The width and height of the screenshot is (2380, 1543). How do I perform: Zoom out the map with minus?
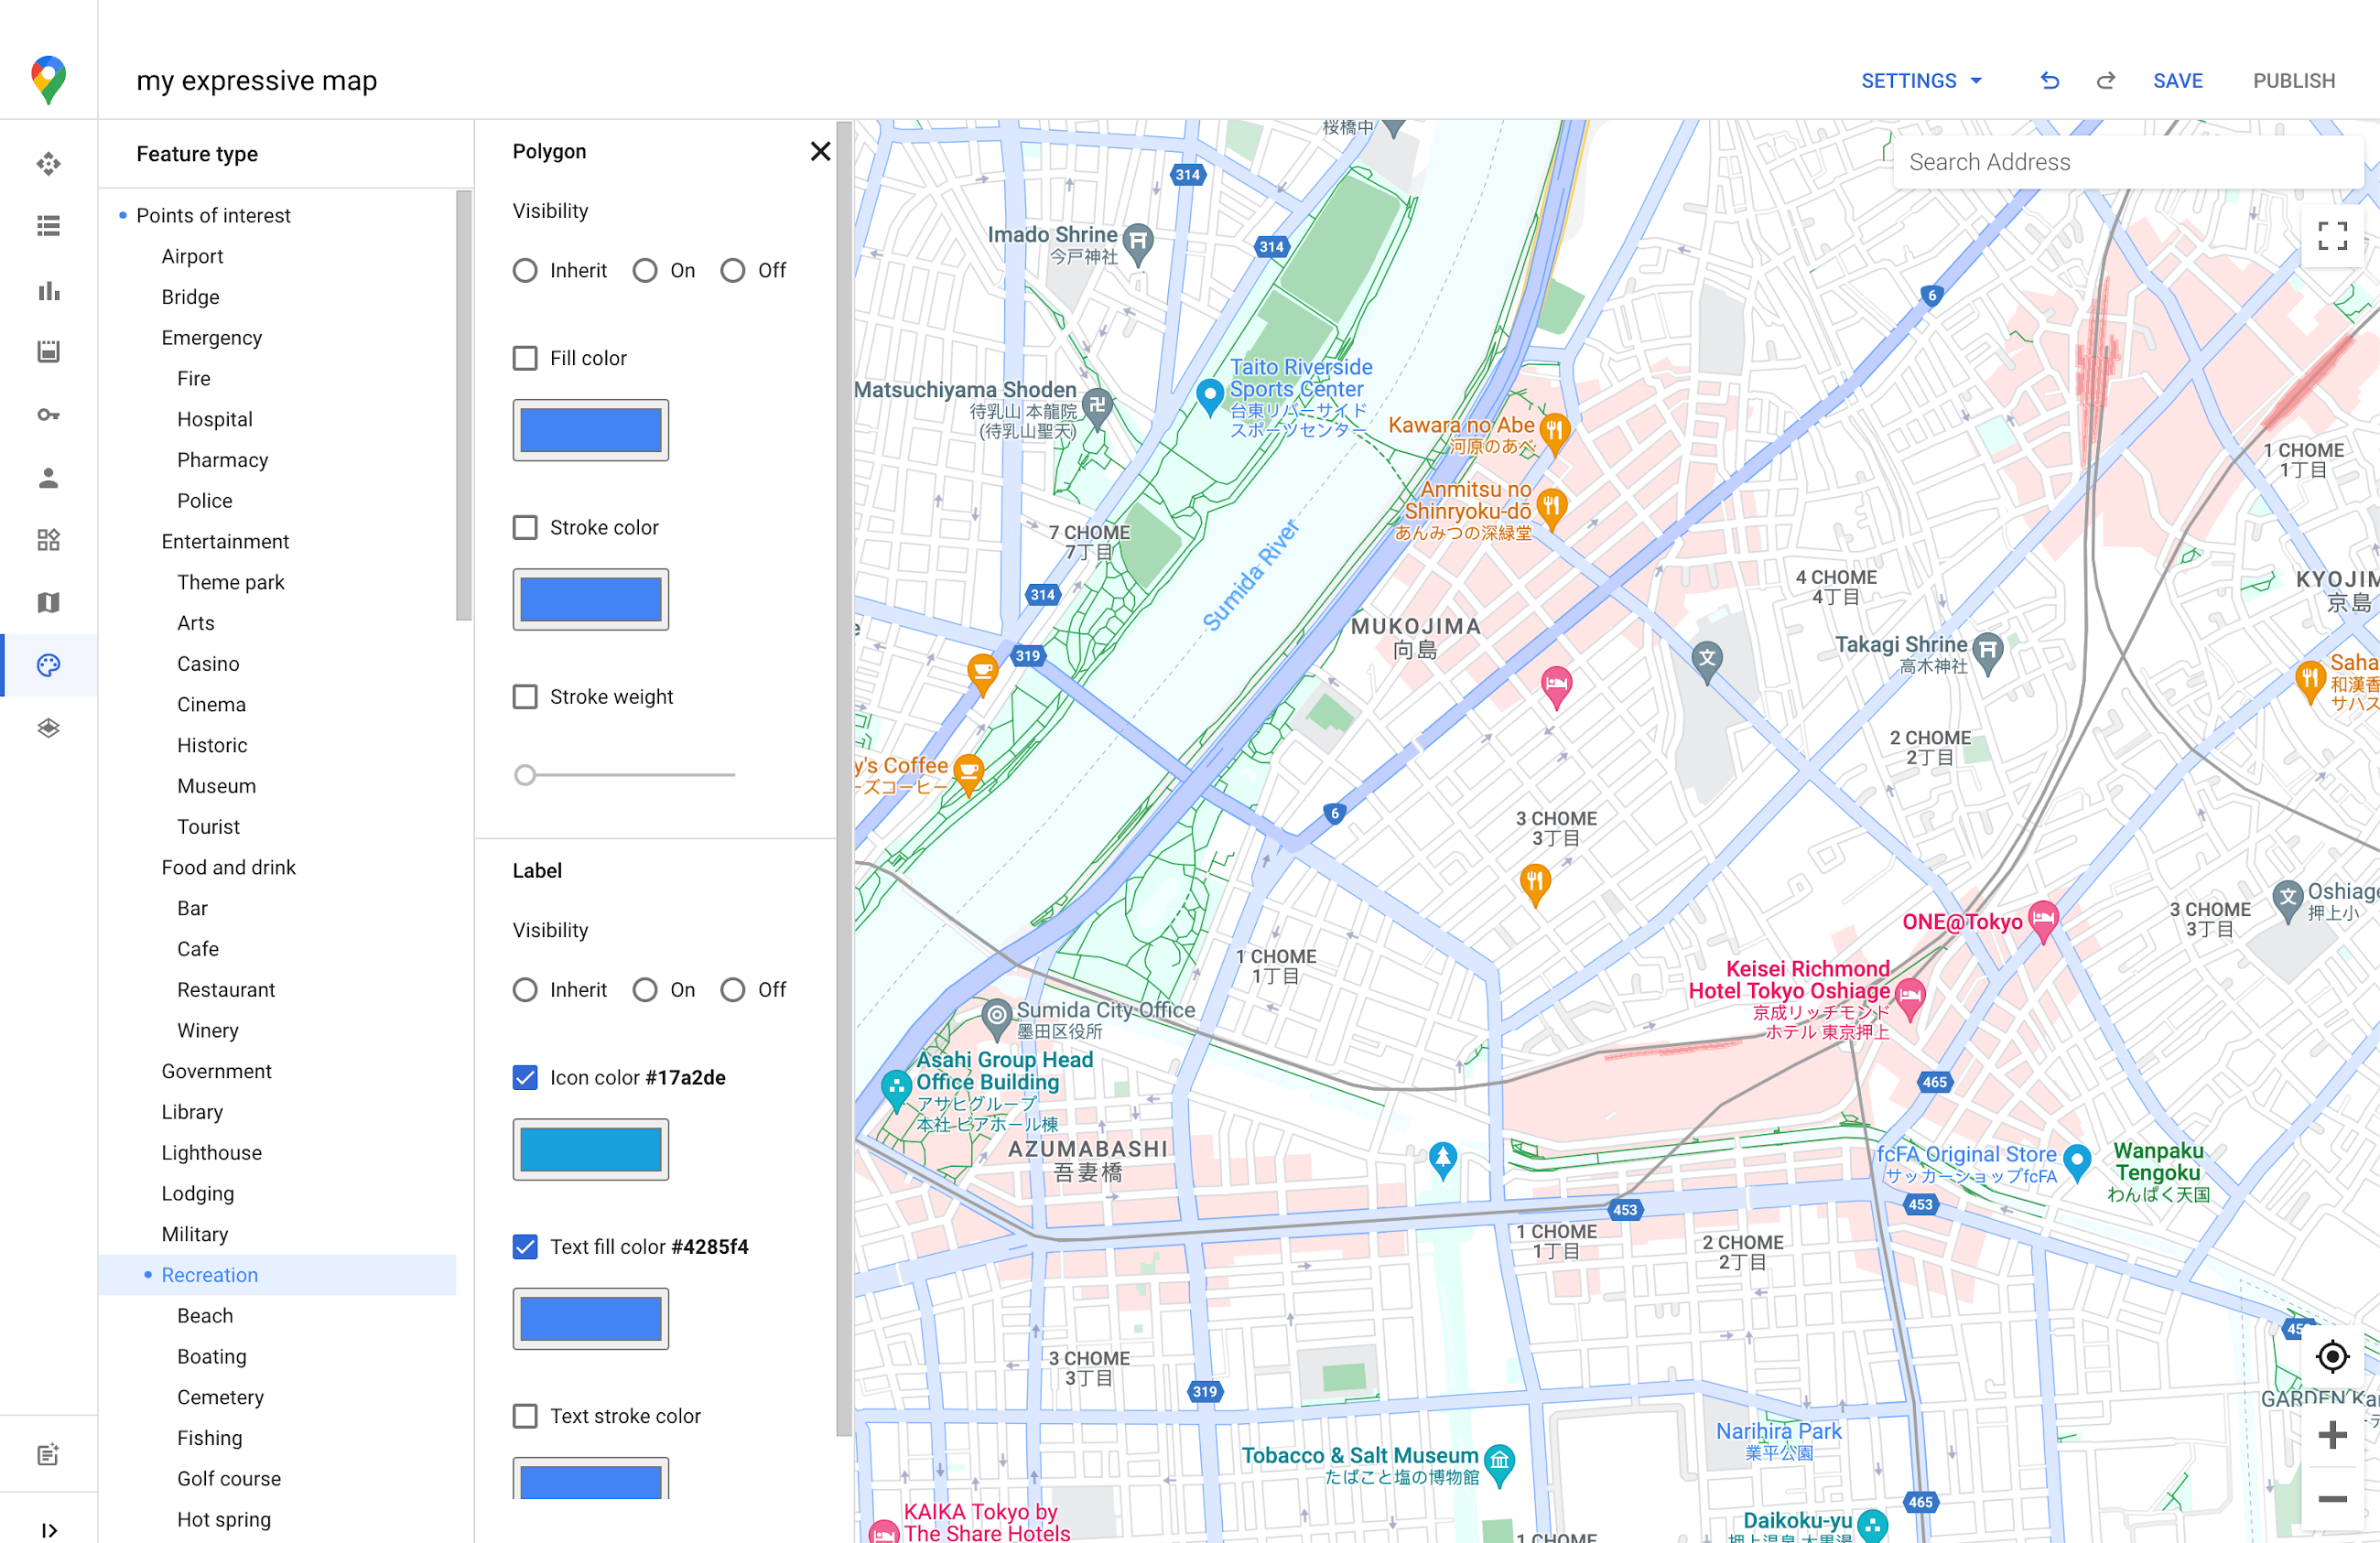click(2332, 1498)
